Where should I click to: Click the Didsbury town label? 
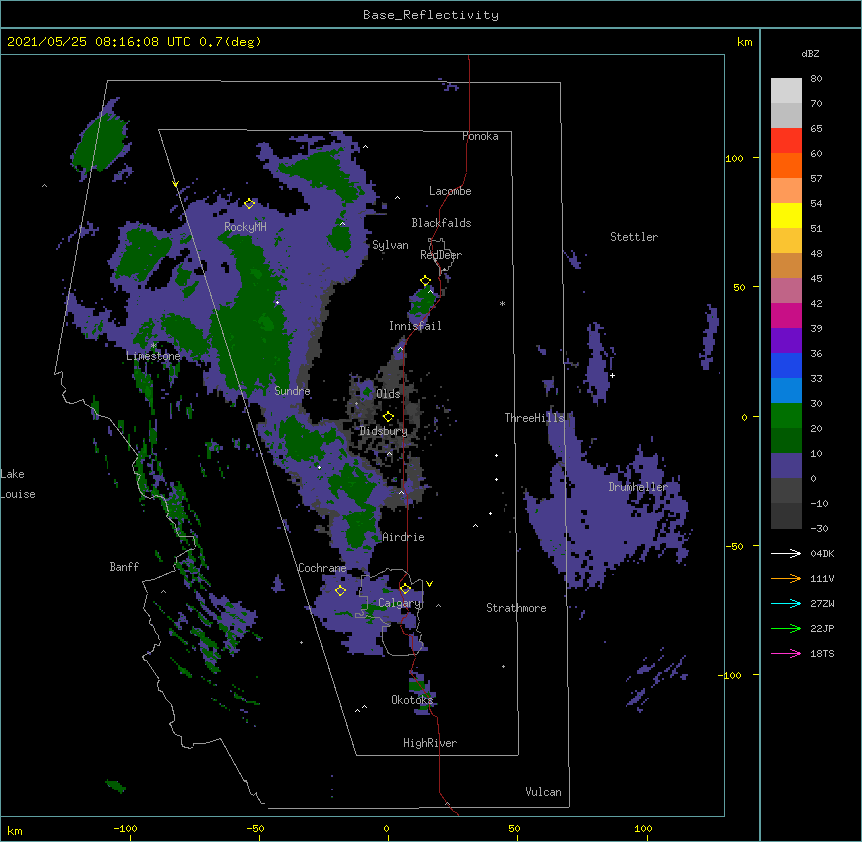coord(383,431)
